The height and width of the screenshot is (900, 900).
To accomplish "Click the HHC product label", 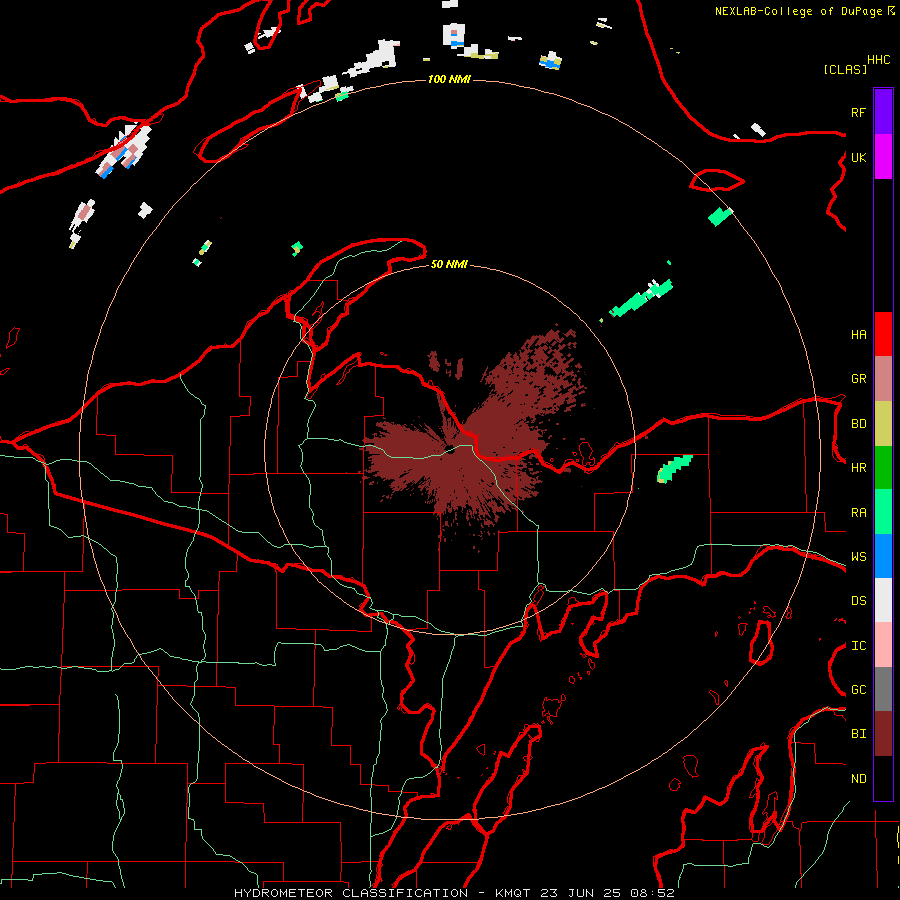I will (x=878, y=60).
